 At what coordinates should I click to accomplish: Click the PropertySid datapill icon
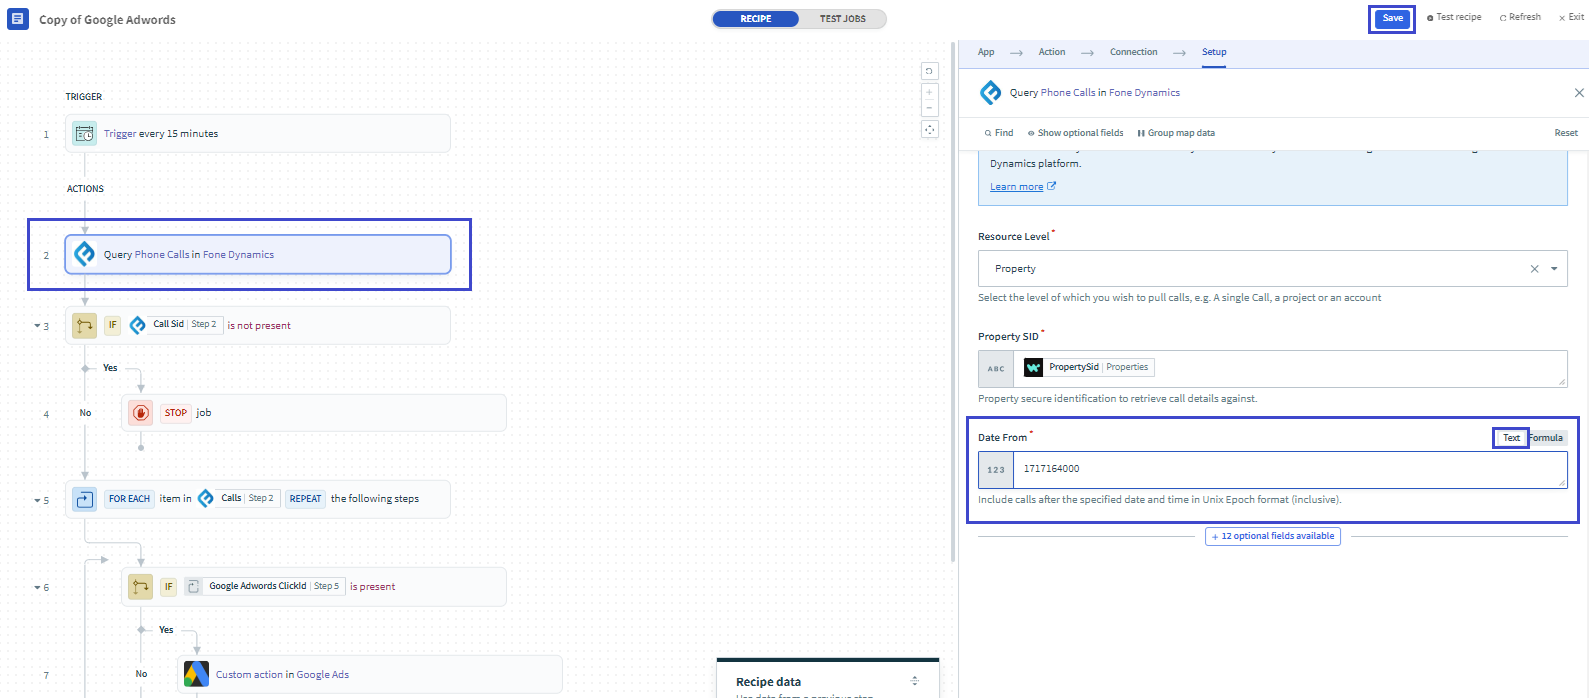tap(1033, 368)
